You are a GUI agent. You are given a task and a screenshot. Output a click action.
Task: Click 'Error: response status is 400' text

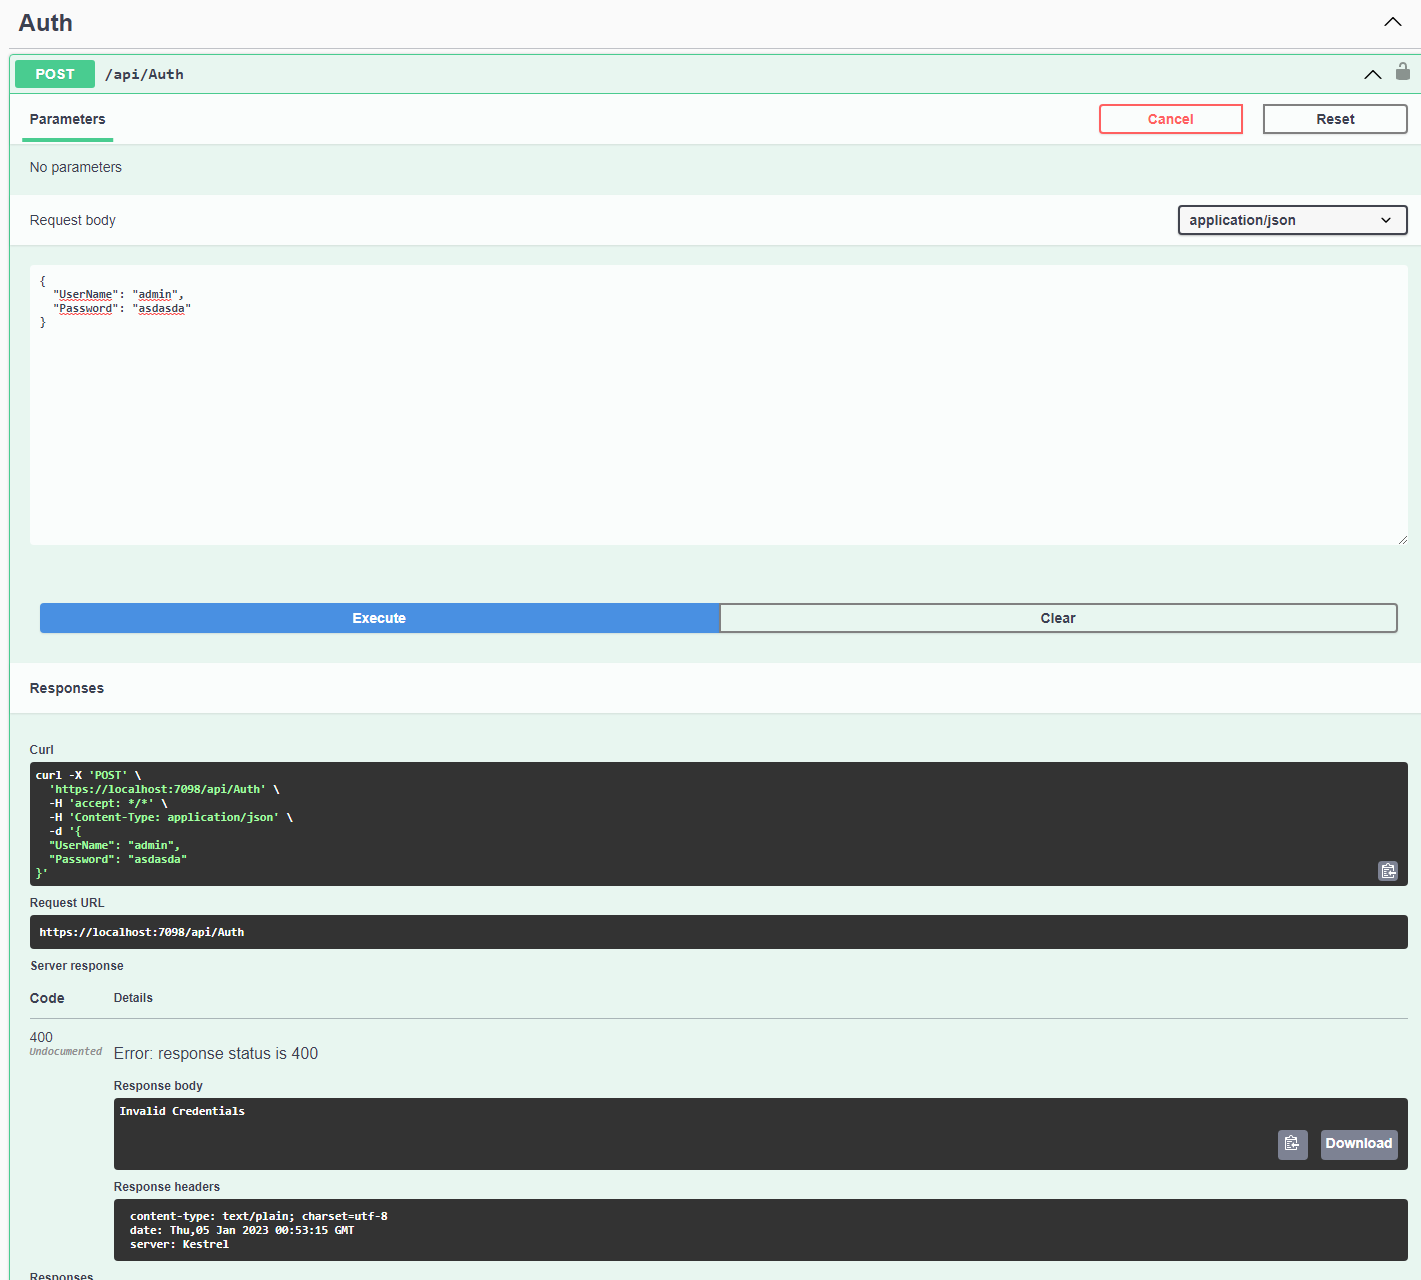[216, 1054]
